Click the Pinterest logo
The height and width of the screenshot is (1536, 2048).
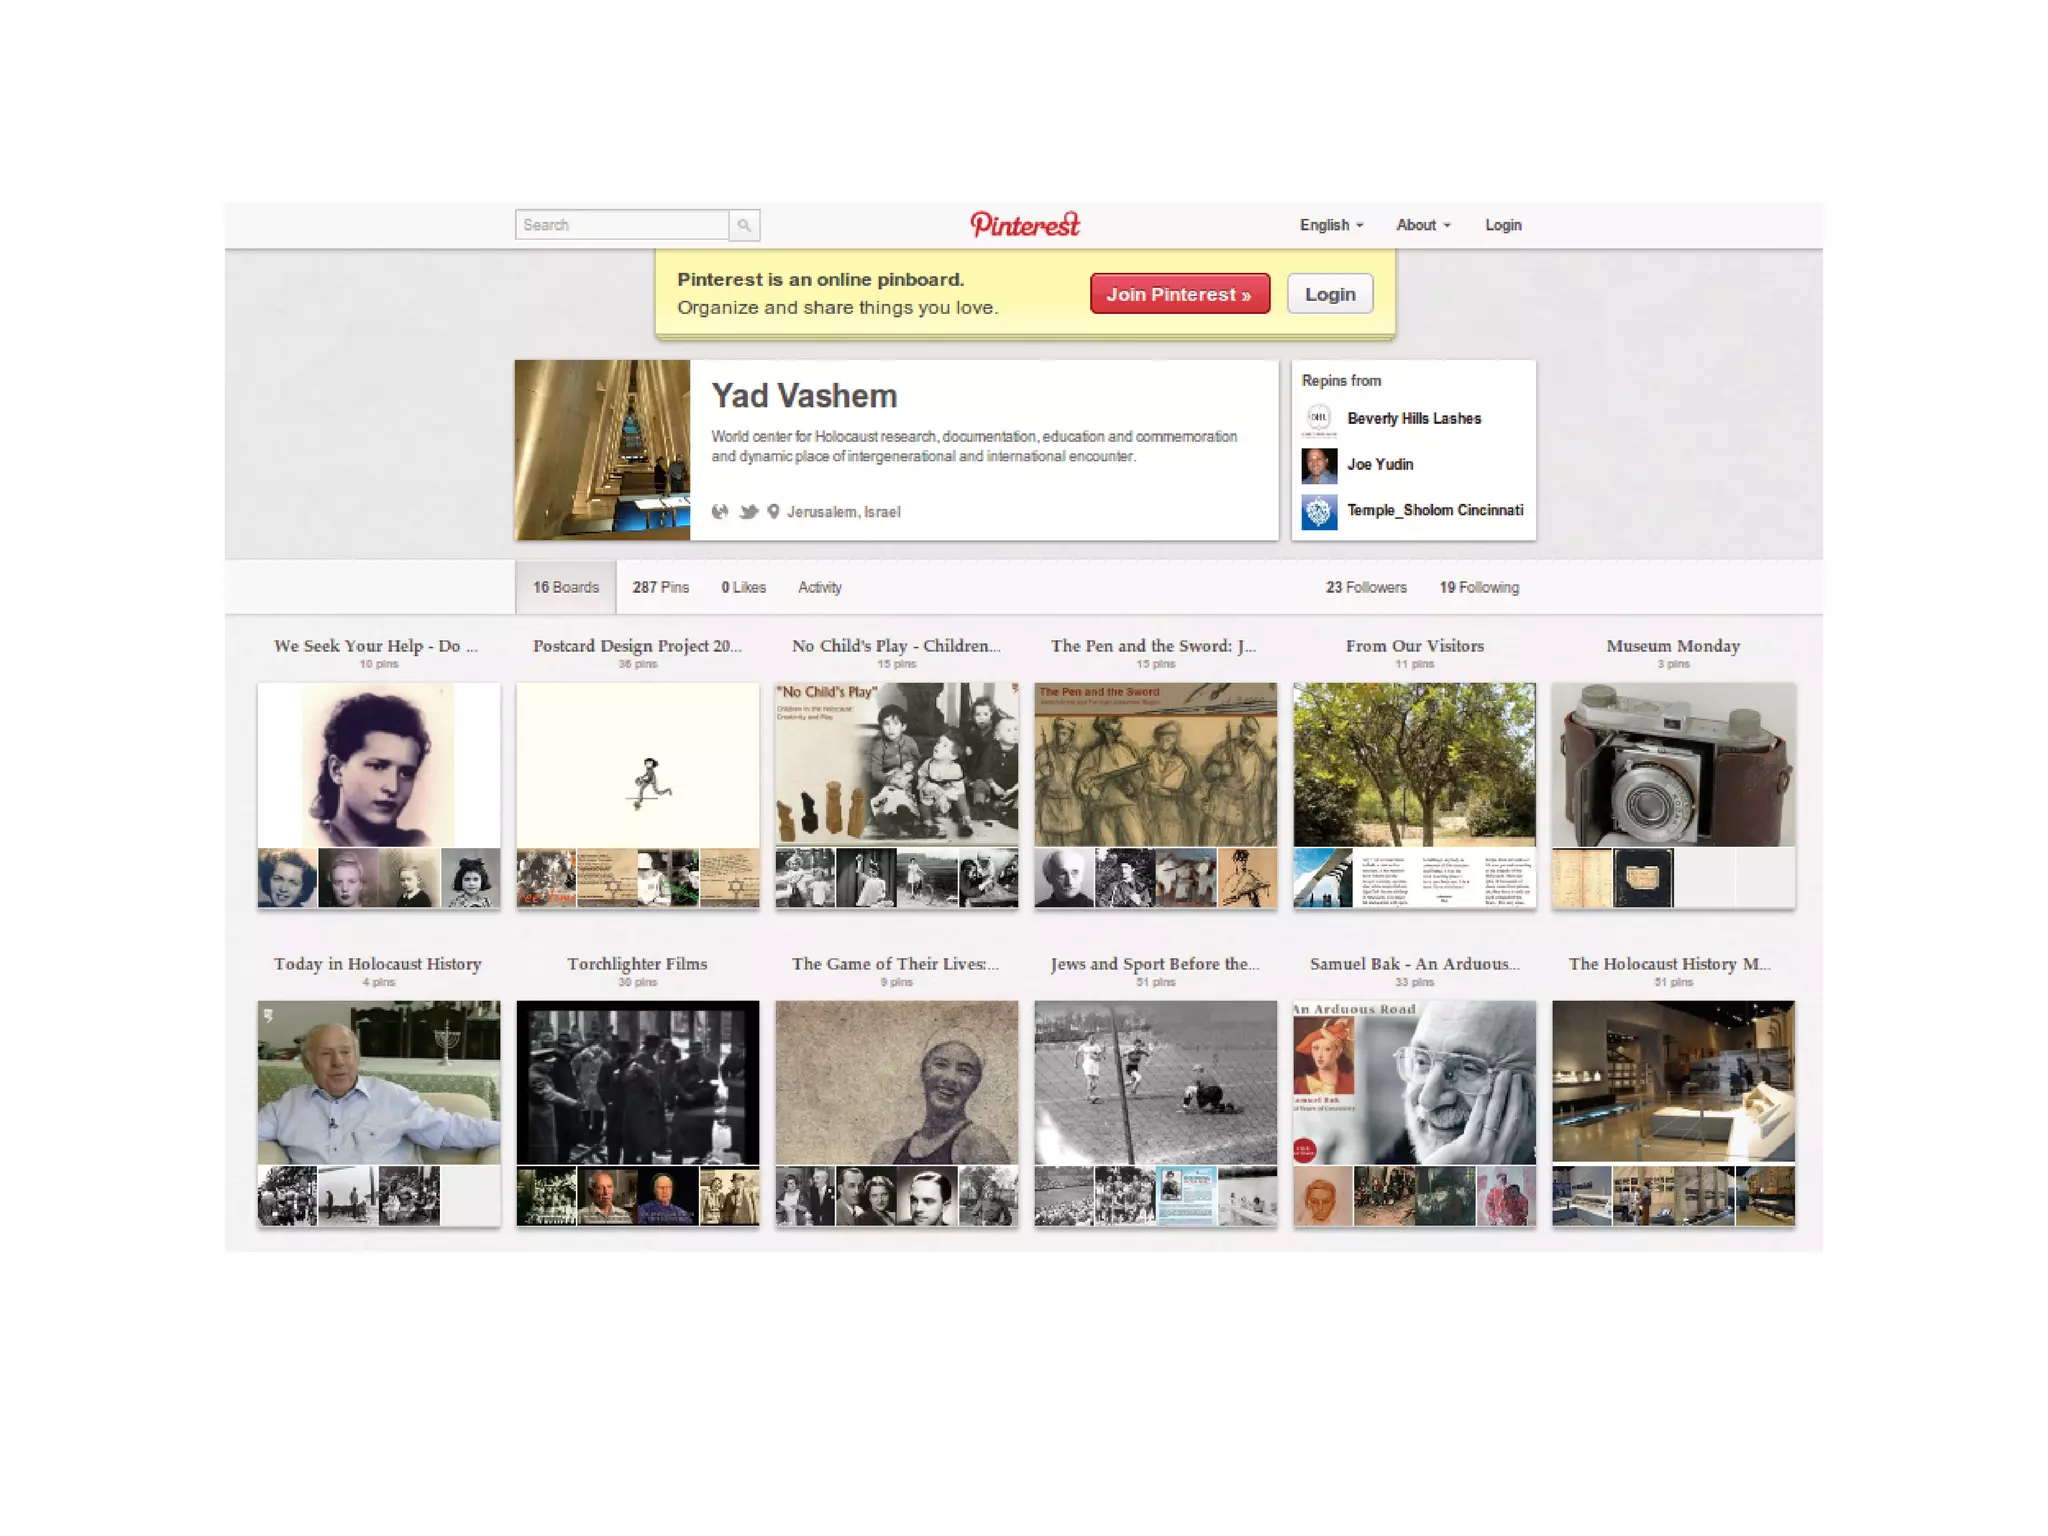[1025, 224]
